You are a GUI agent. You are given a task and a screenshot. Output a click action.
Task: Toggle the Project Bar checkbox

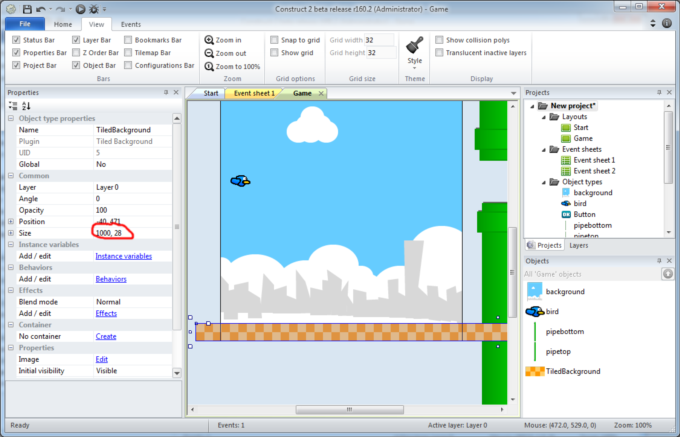16,65
